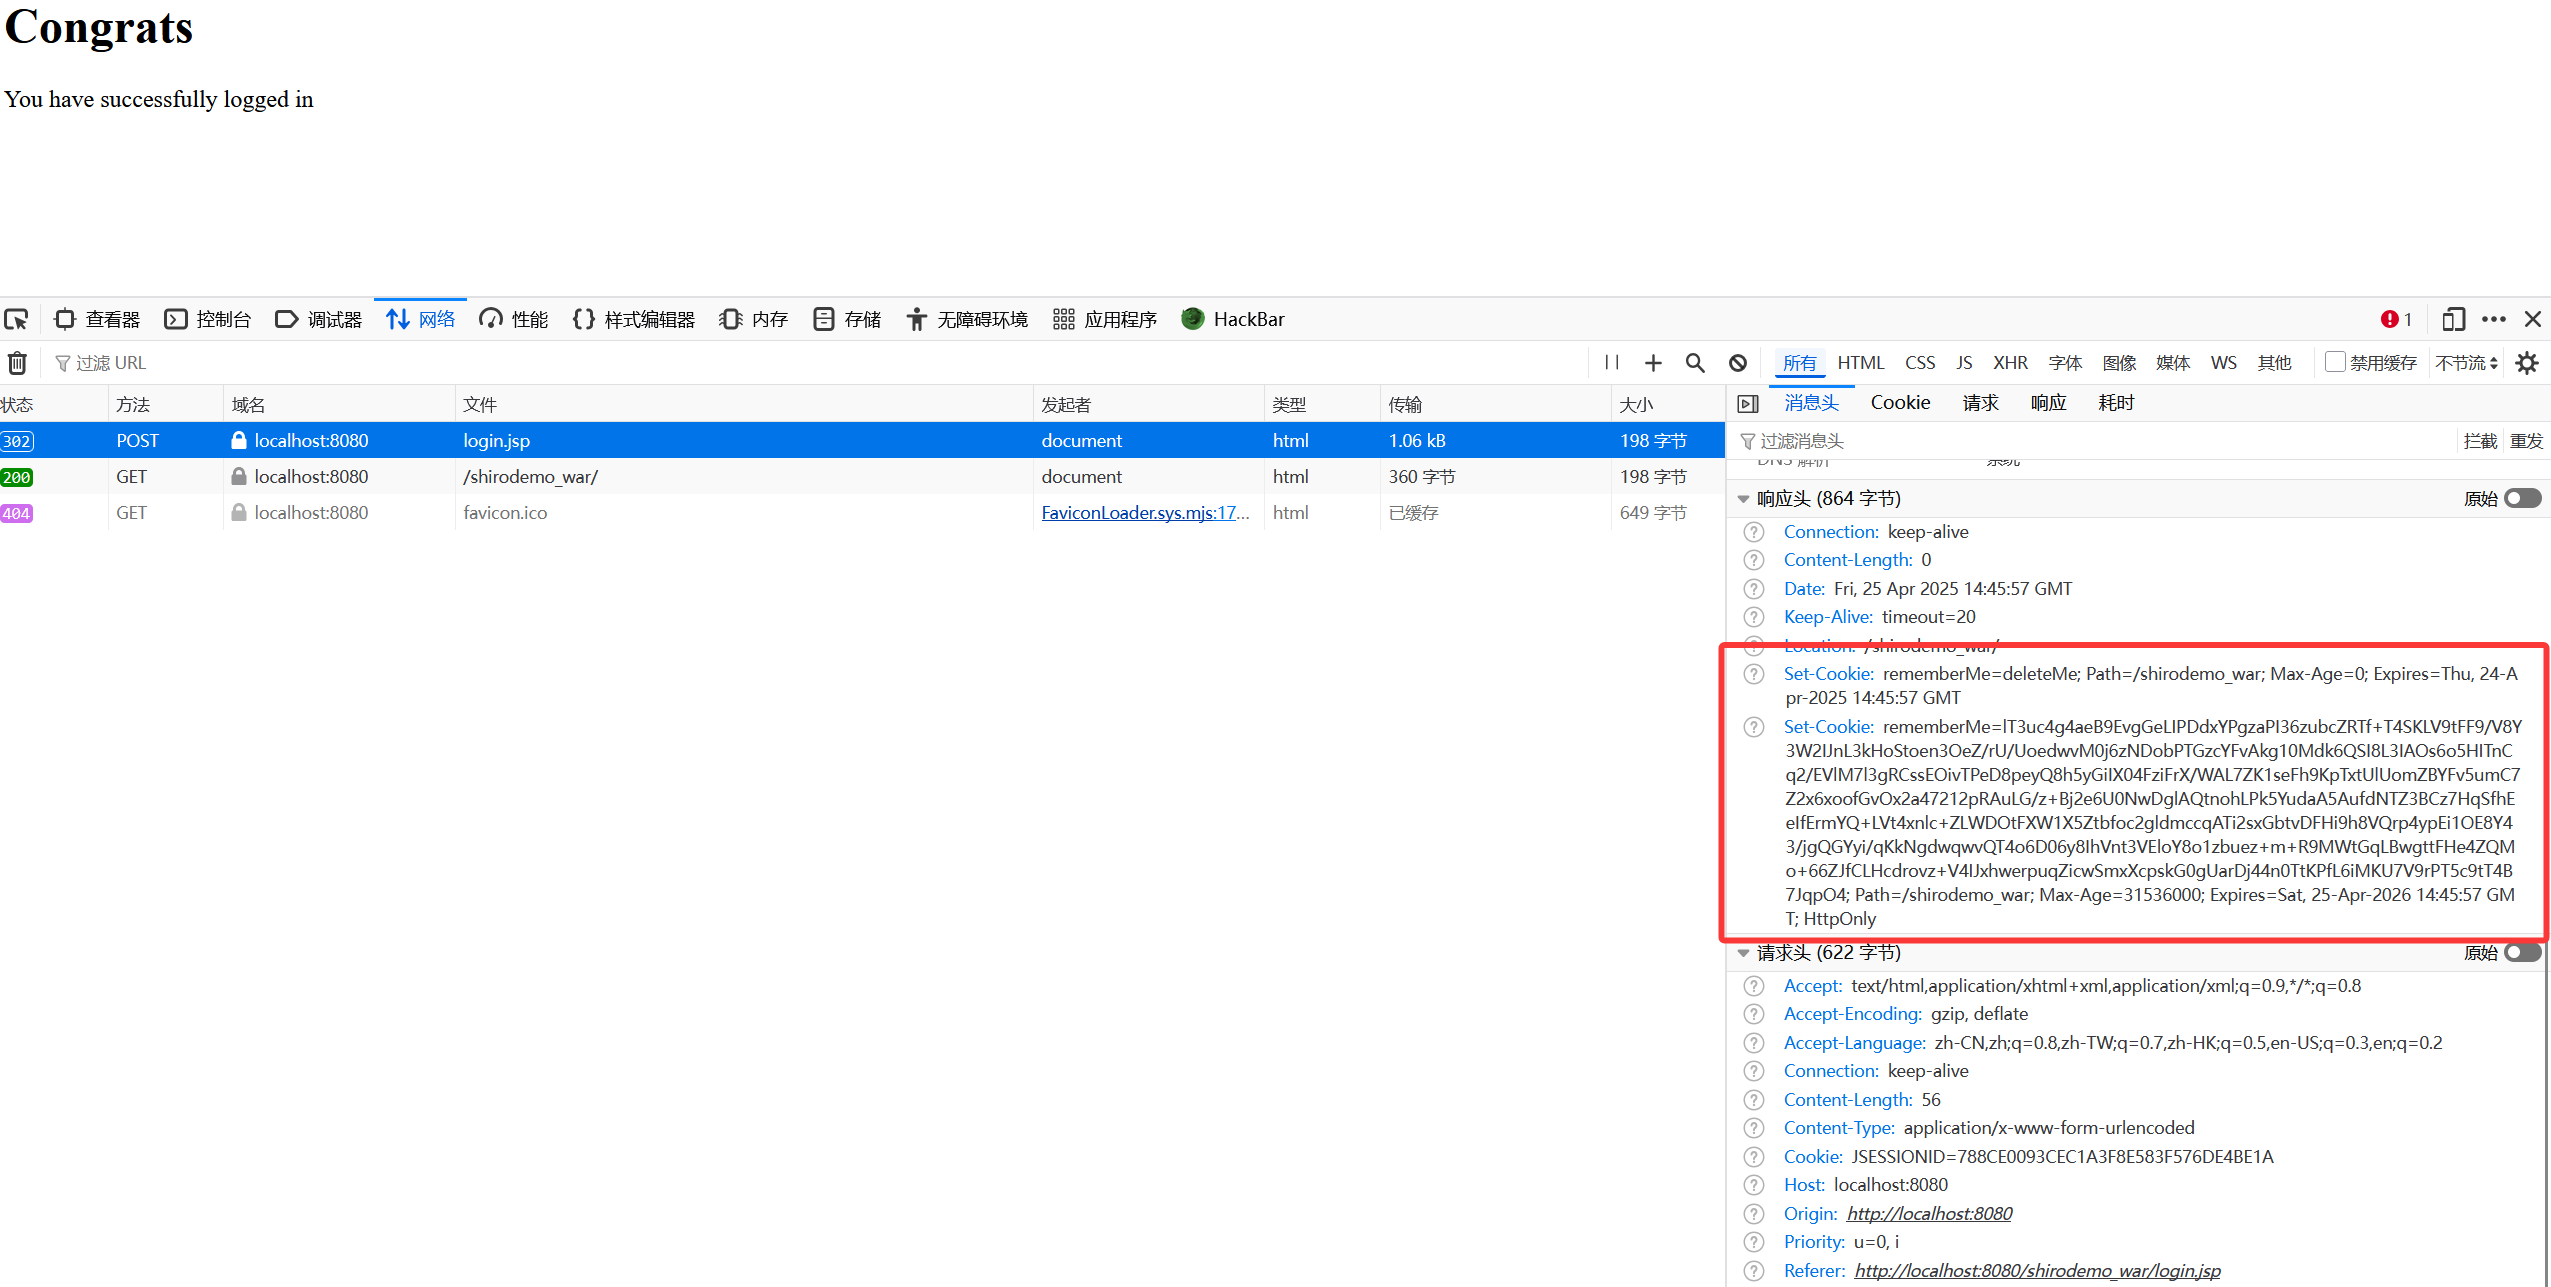Open network settings gear icon

[x=2527, y=363]
